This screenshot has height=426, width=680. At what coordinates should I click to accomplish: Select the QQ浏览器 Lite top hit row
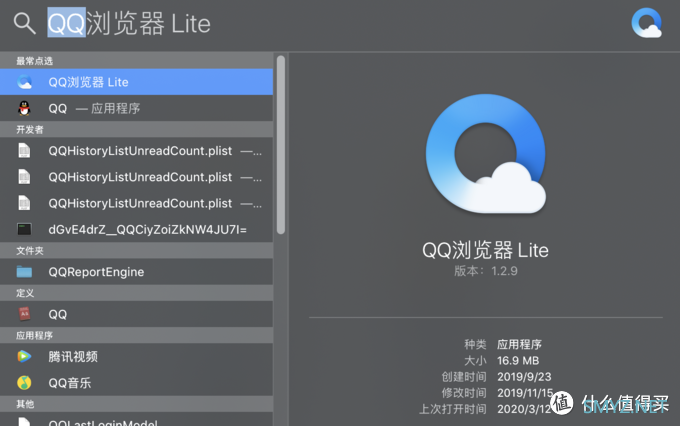click(x=136, y=82)
